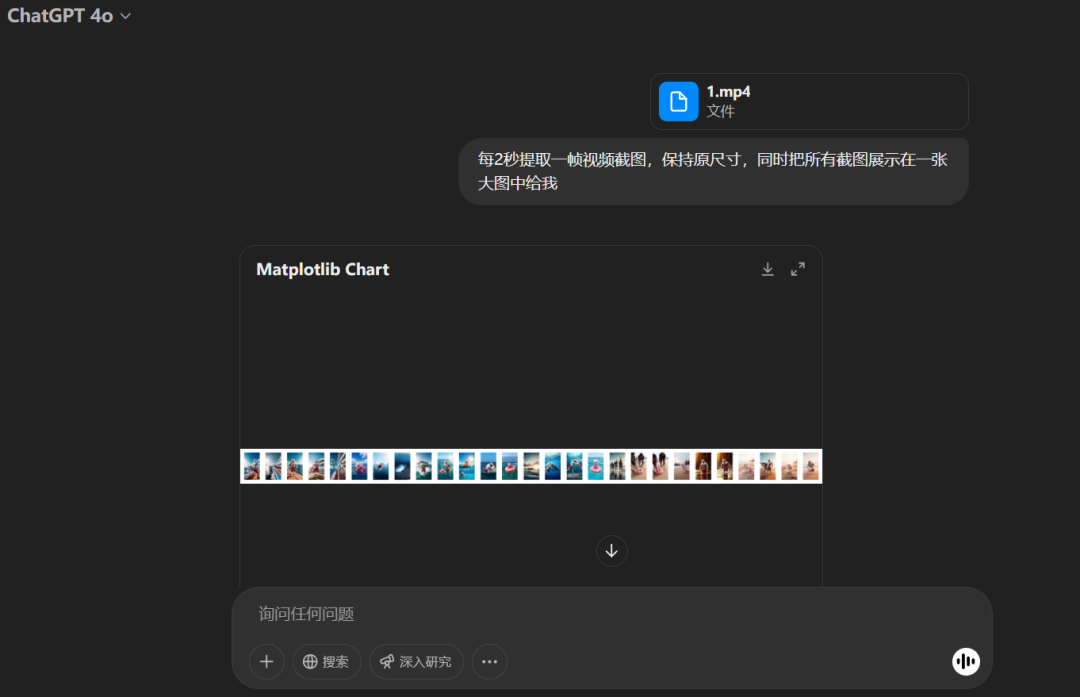Open the three-dots more tools menu

point(489,661)
